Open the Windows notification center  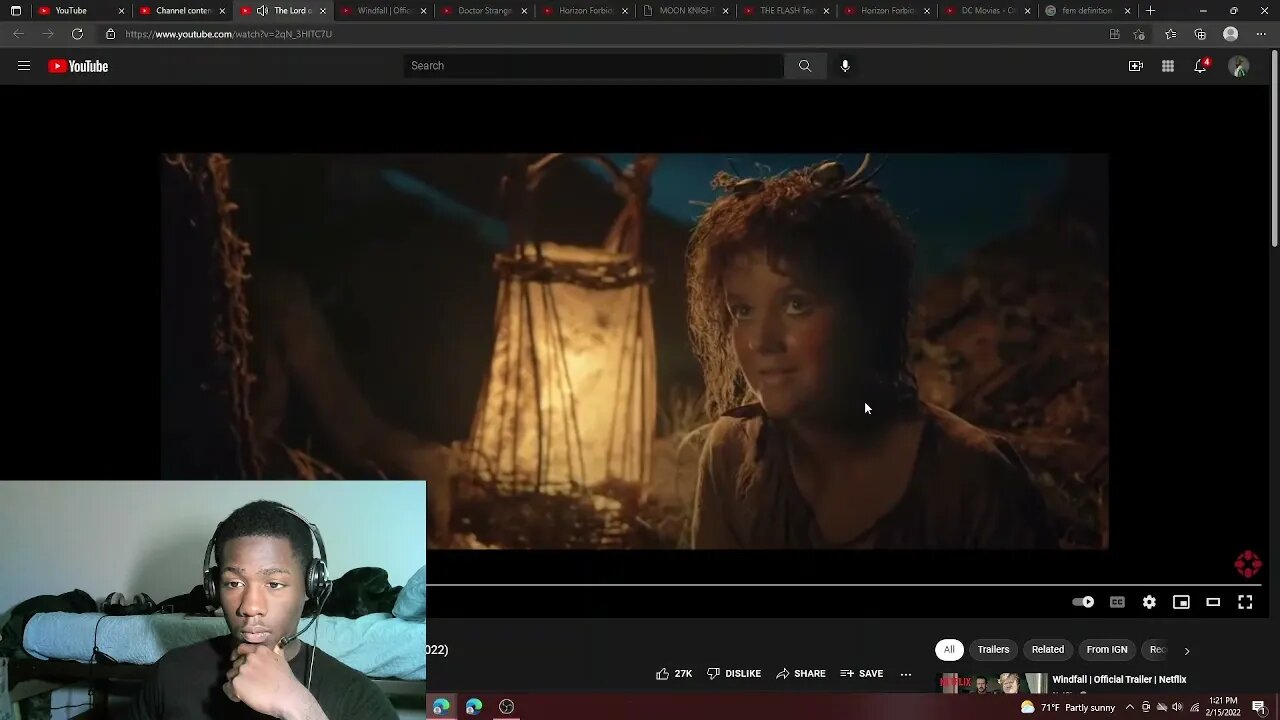(1259, 707)
